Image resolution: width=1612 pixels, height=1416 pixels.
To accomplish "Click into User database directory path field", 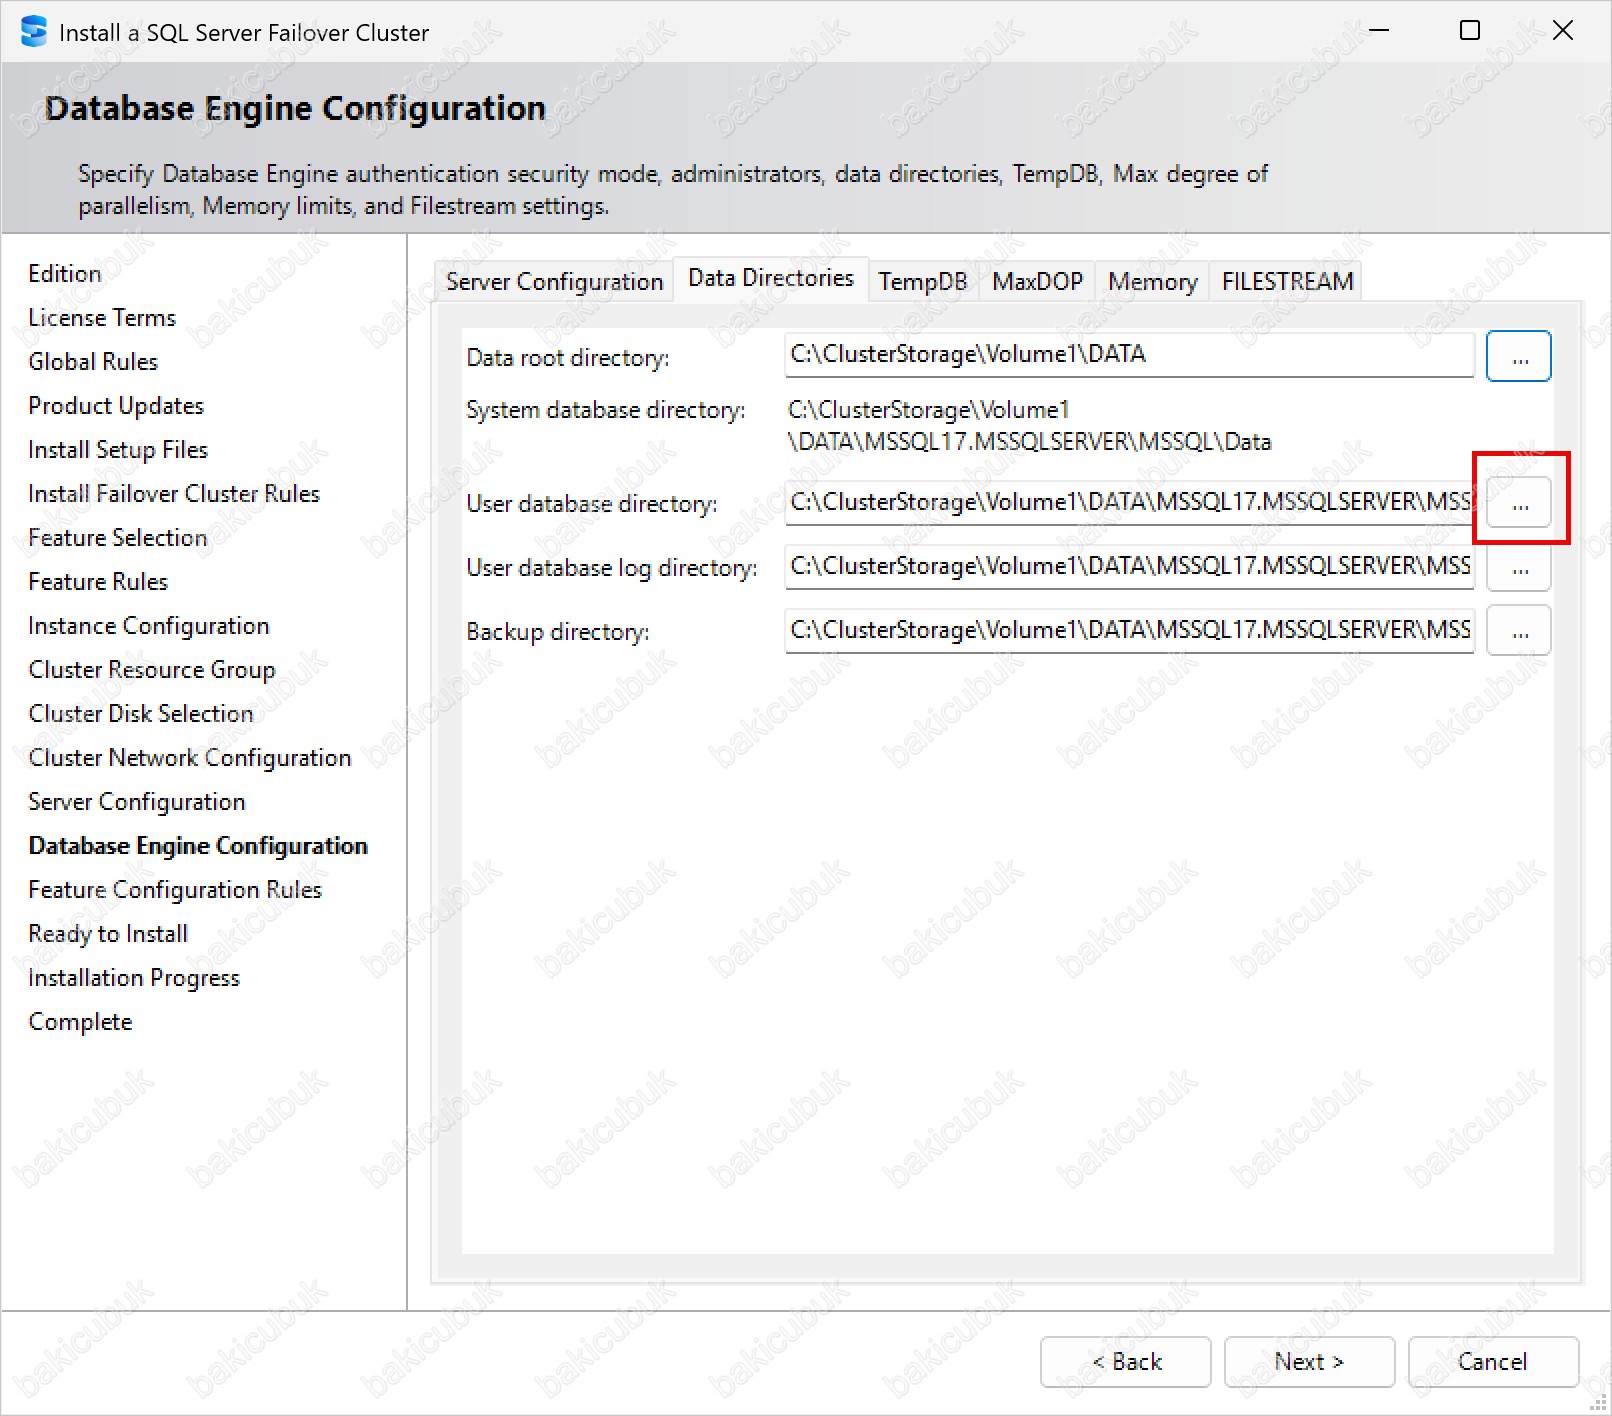I will [x=1128, y=502].
